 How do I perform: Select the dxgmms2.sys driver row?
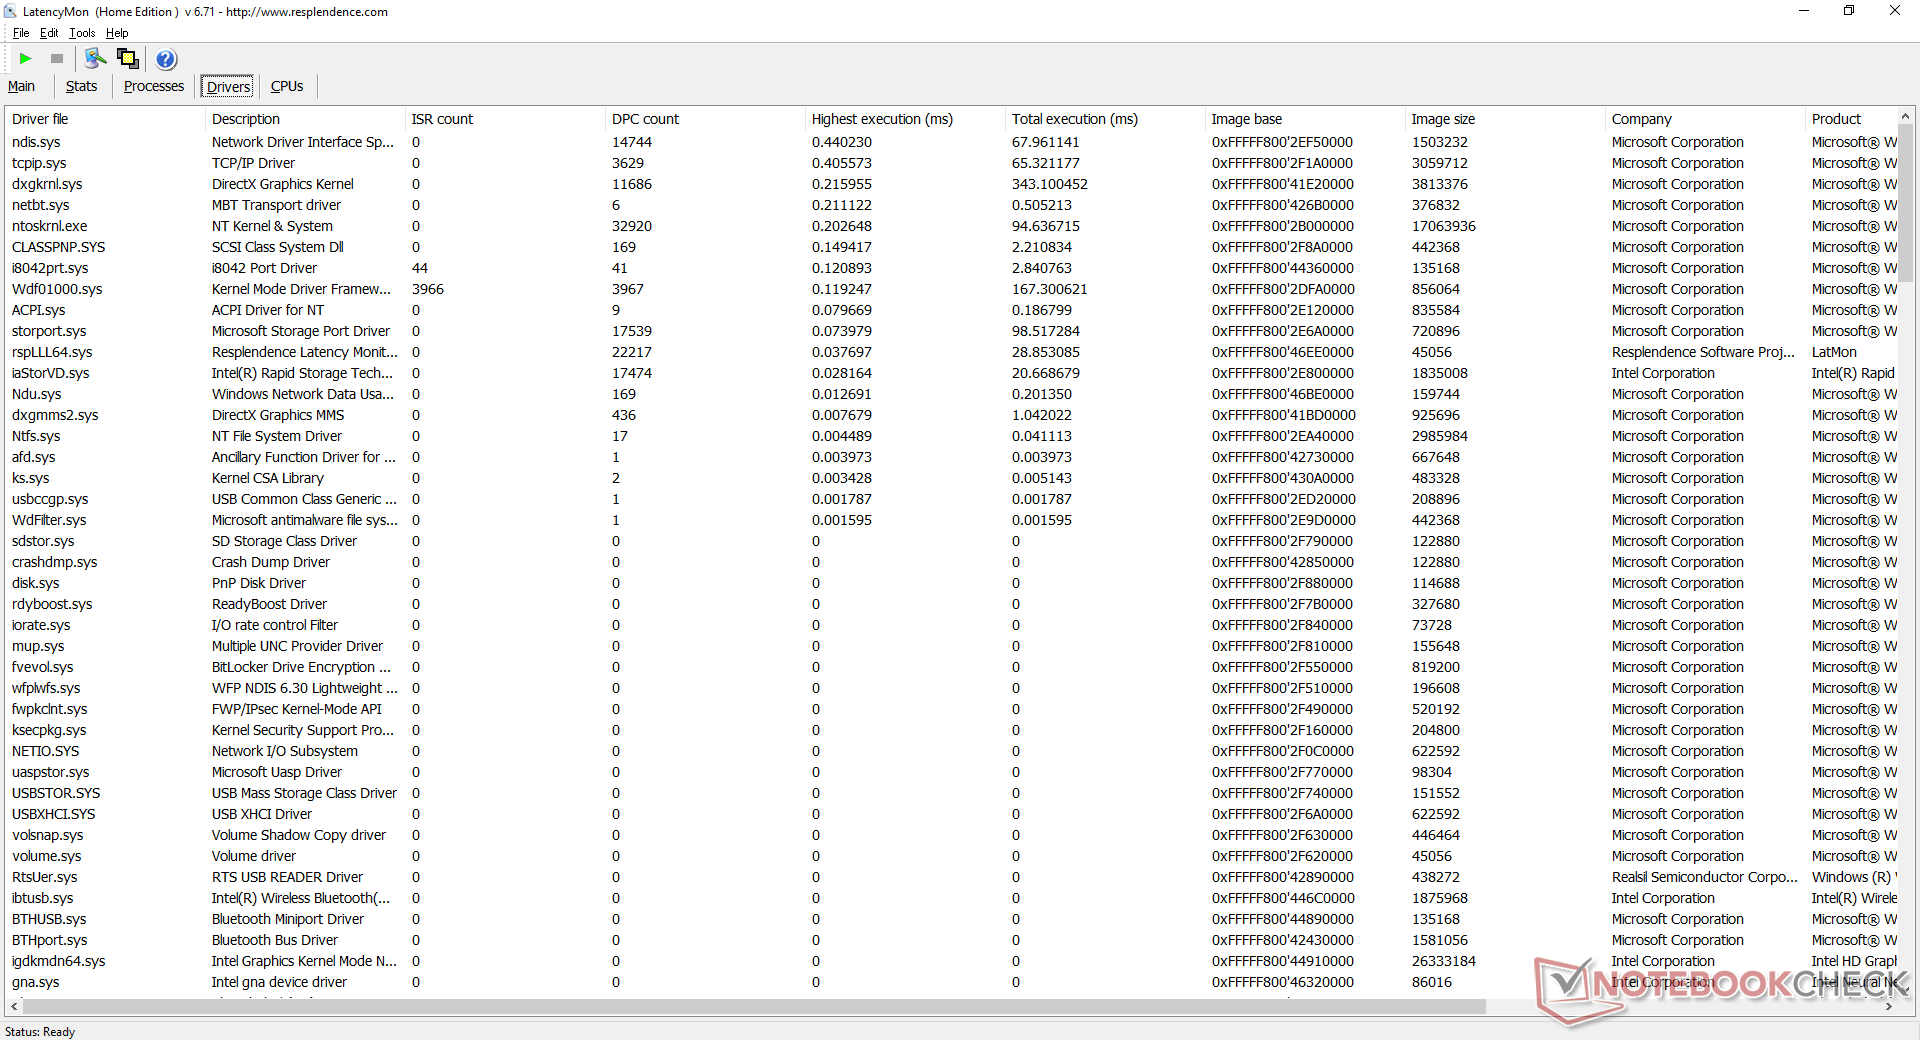click(951, 415)
